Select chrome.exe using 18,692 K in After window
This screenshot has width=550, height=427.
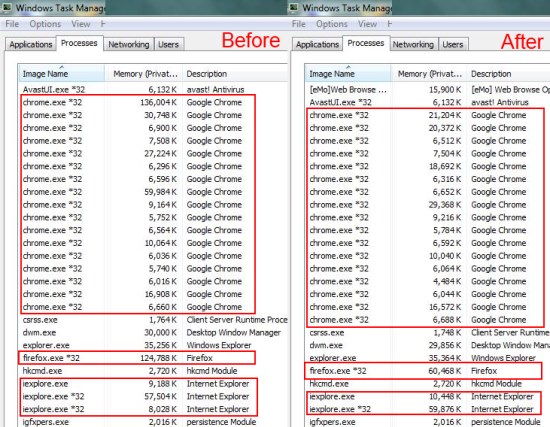tap(427, 166)
